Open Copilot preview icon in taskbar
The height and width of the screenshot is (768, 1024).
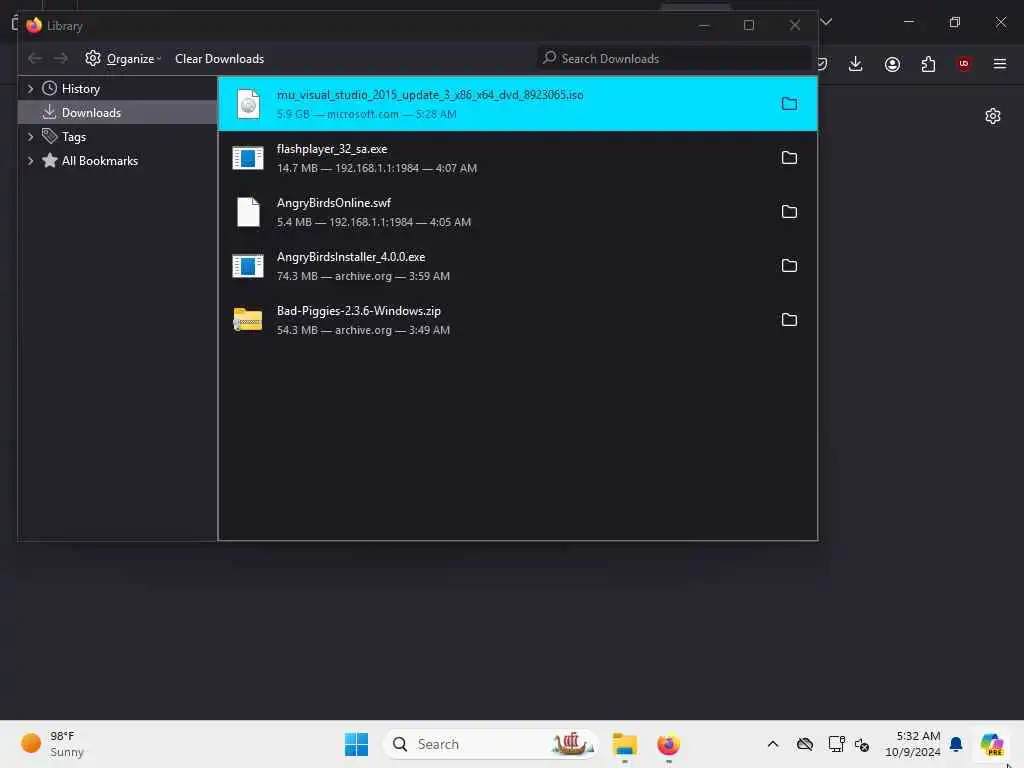click(992, 744)
